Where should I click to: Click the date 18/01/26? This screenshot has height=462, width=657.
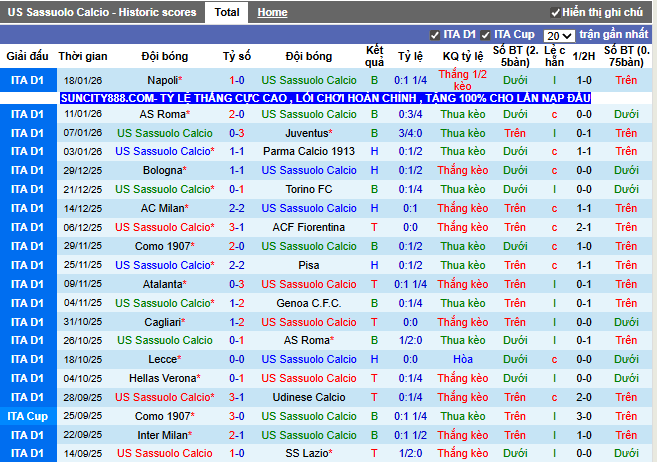coord(83,80)
